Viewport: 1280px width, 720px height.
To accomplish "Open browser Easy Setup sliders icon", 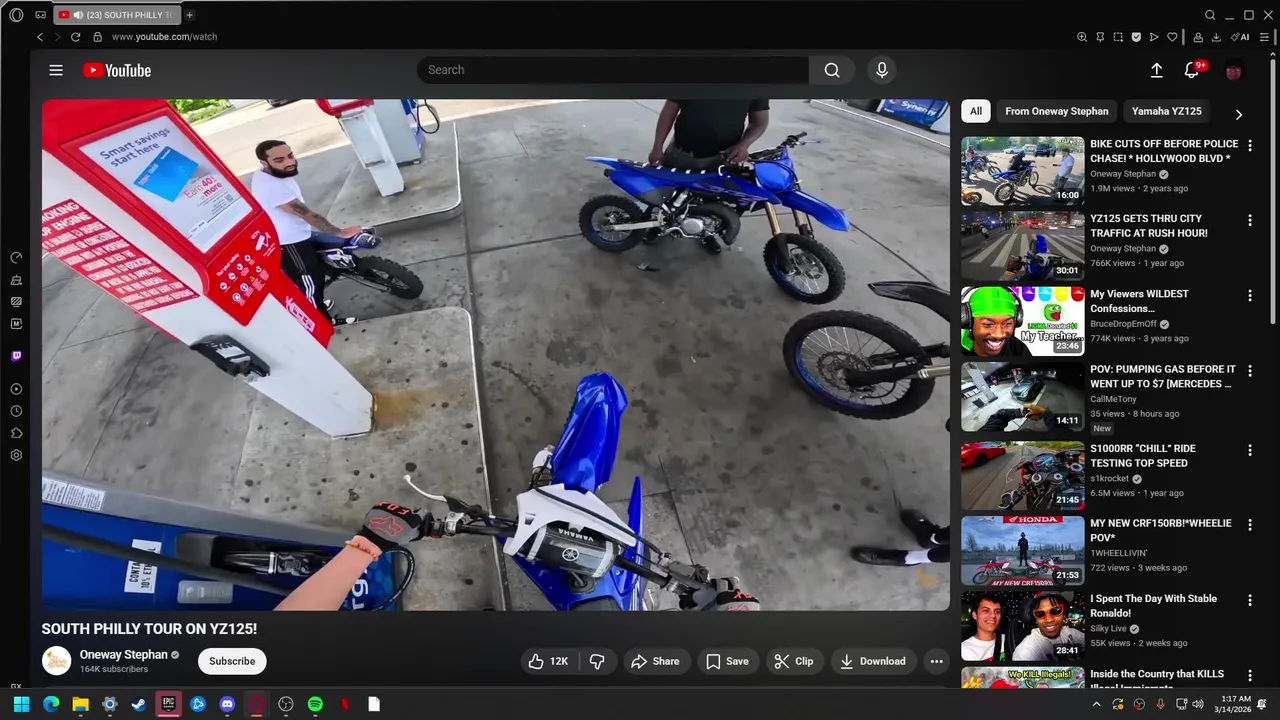I will click(x=1265, y=37).
